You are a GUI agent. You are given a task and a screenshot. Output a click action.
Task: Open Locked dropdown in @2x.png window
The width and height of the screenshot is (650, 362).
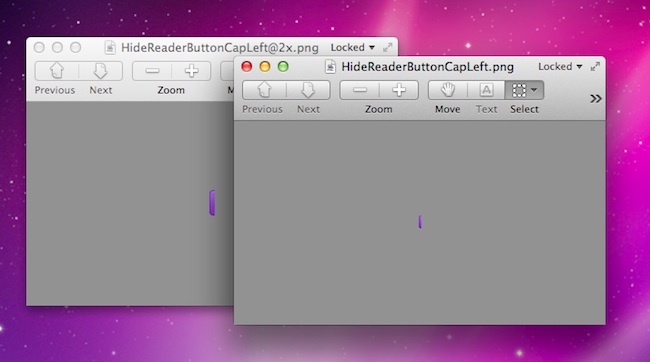(x=352, y=48)
